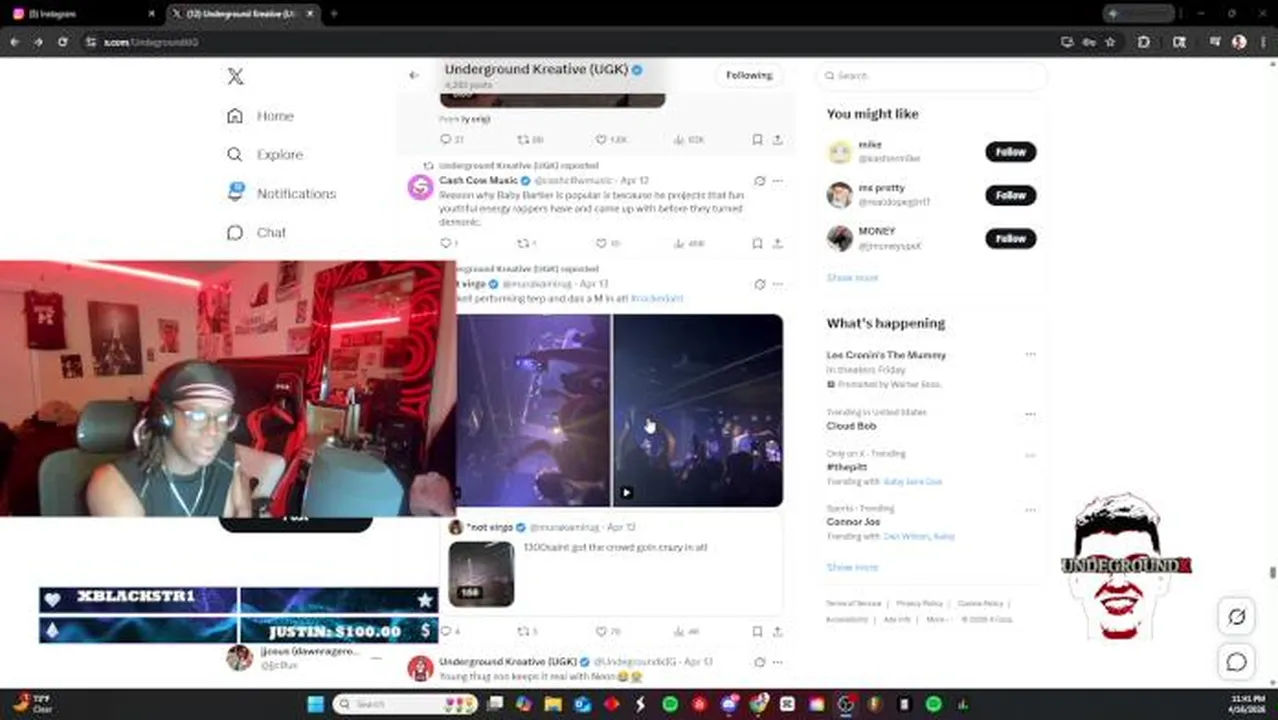This screenshot has height=720, width=1278.
Task: Open floating chat messages button at bottom right
Action: click(x=1237, y=662)
